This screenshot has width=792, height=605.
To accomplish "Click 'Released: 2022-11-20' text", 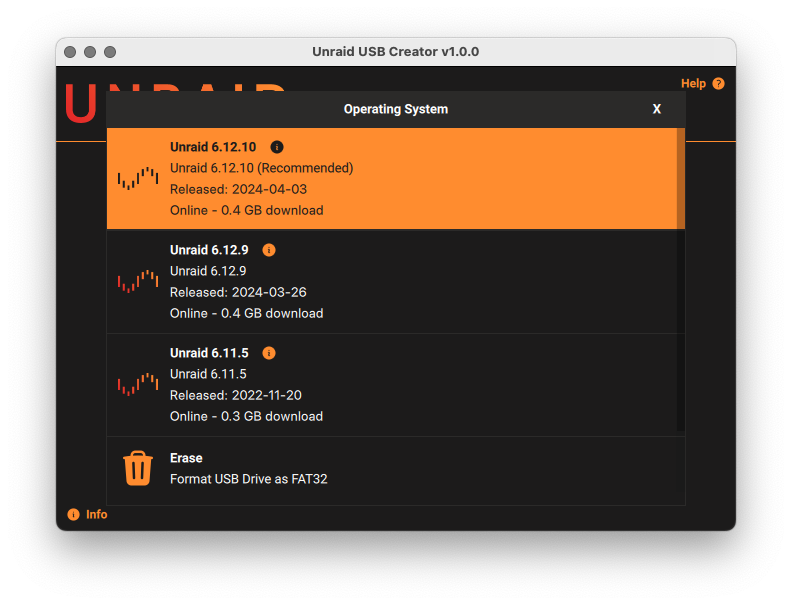I will click(236, 395).
